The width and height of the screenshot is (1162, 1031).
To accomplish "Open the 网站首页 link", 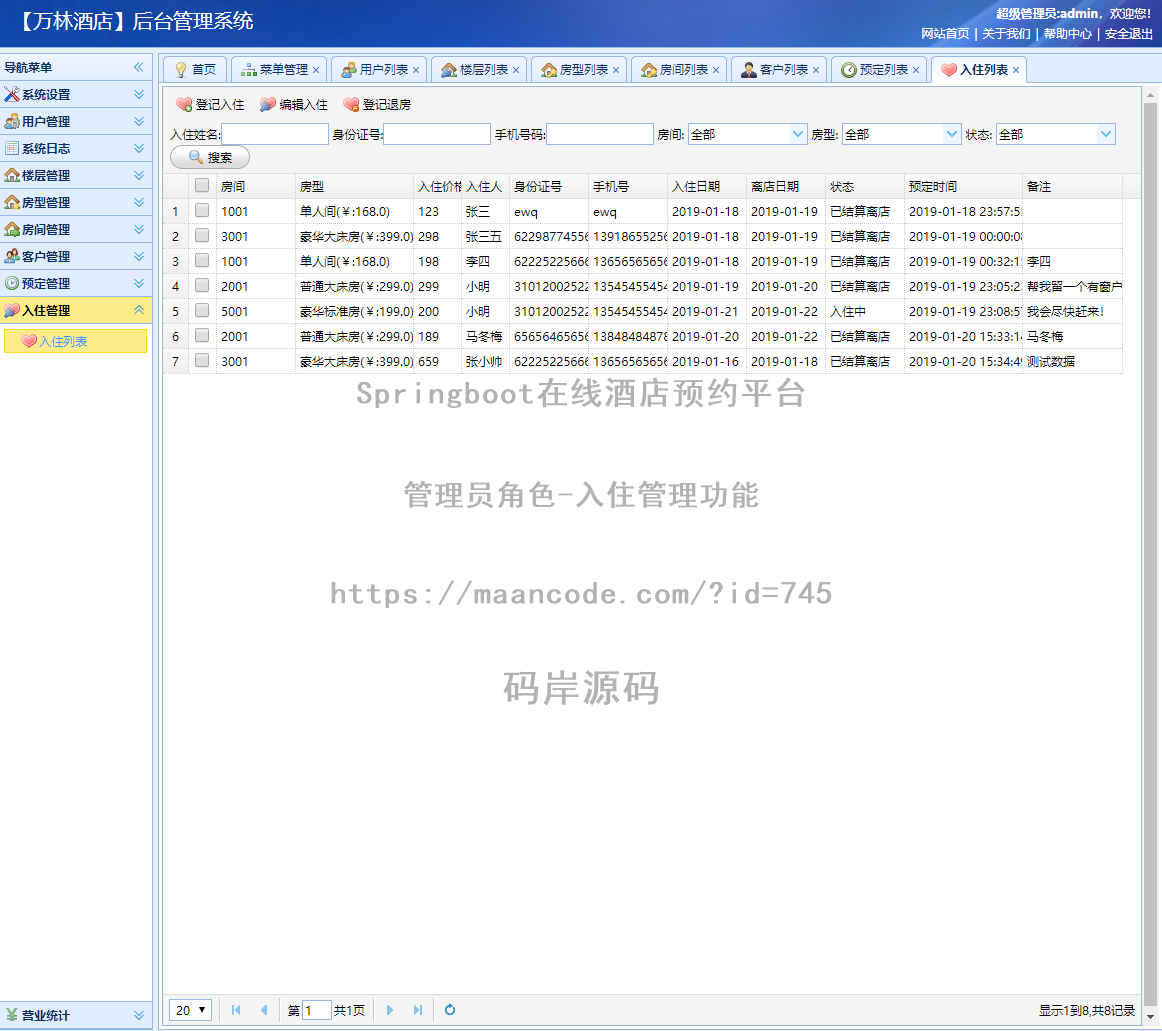I will click(x=945, y=34).
